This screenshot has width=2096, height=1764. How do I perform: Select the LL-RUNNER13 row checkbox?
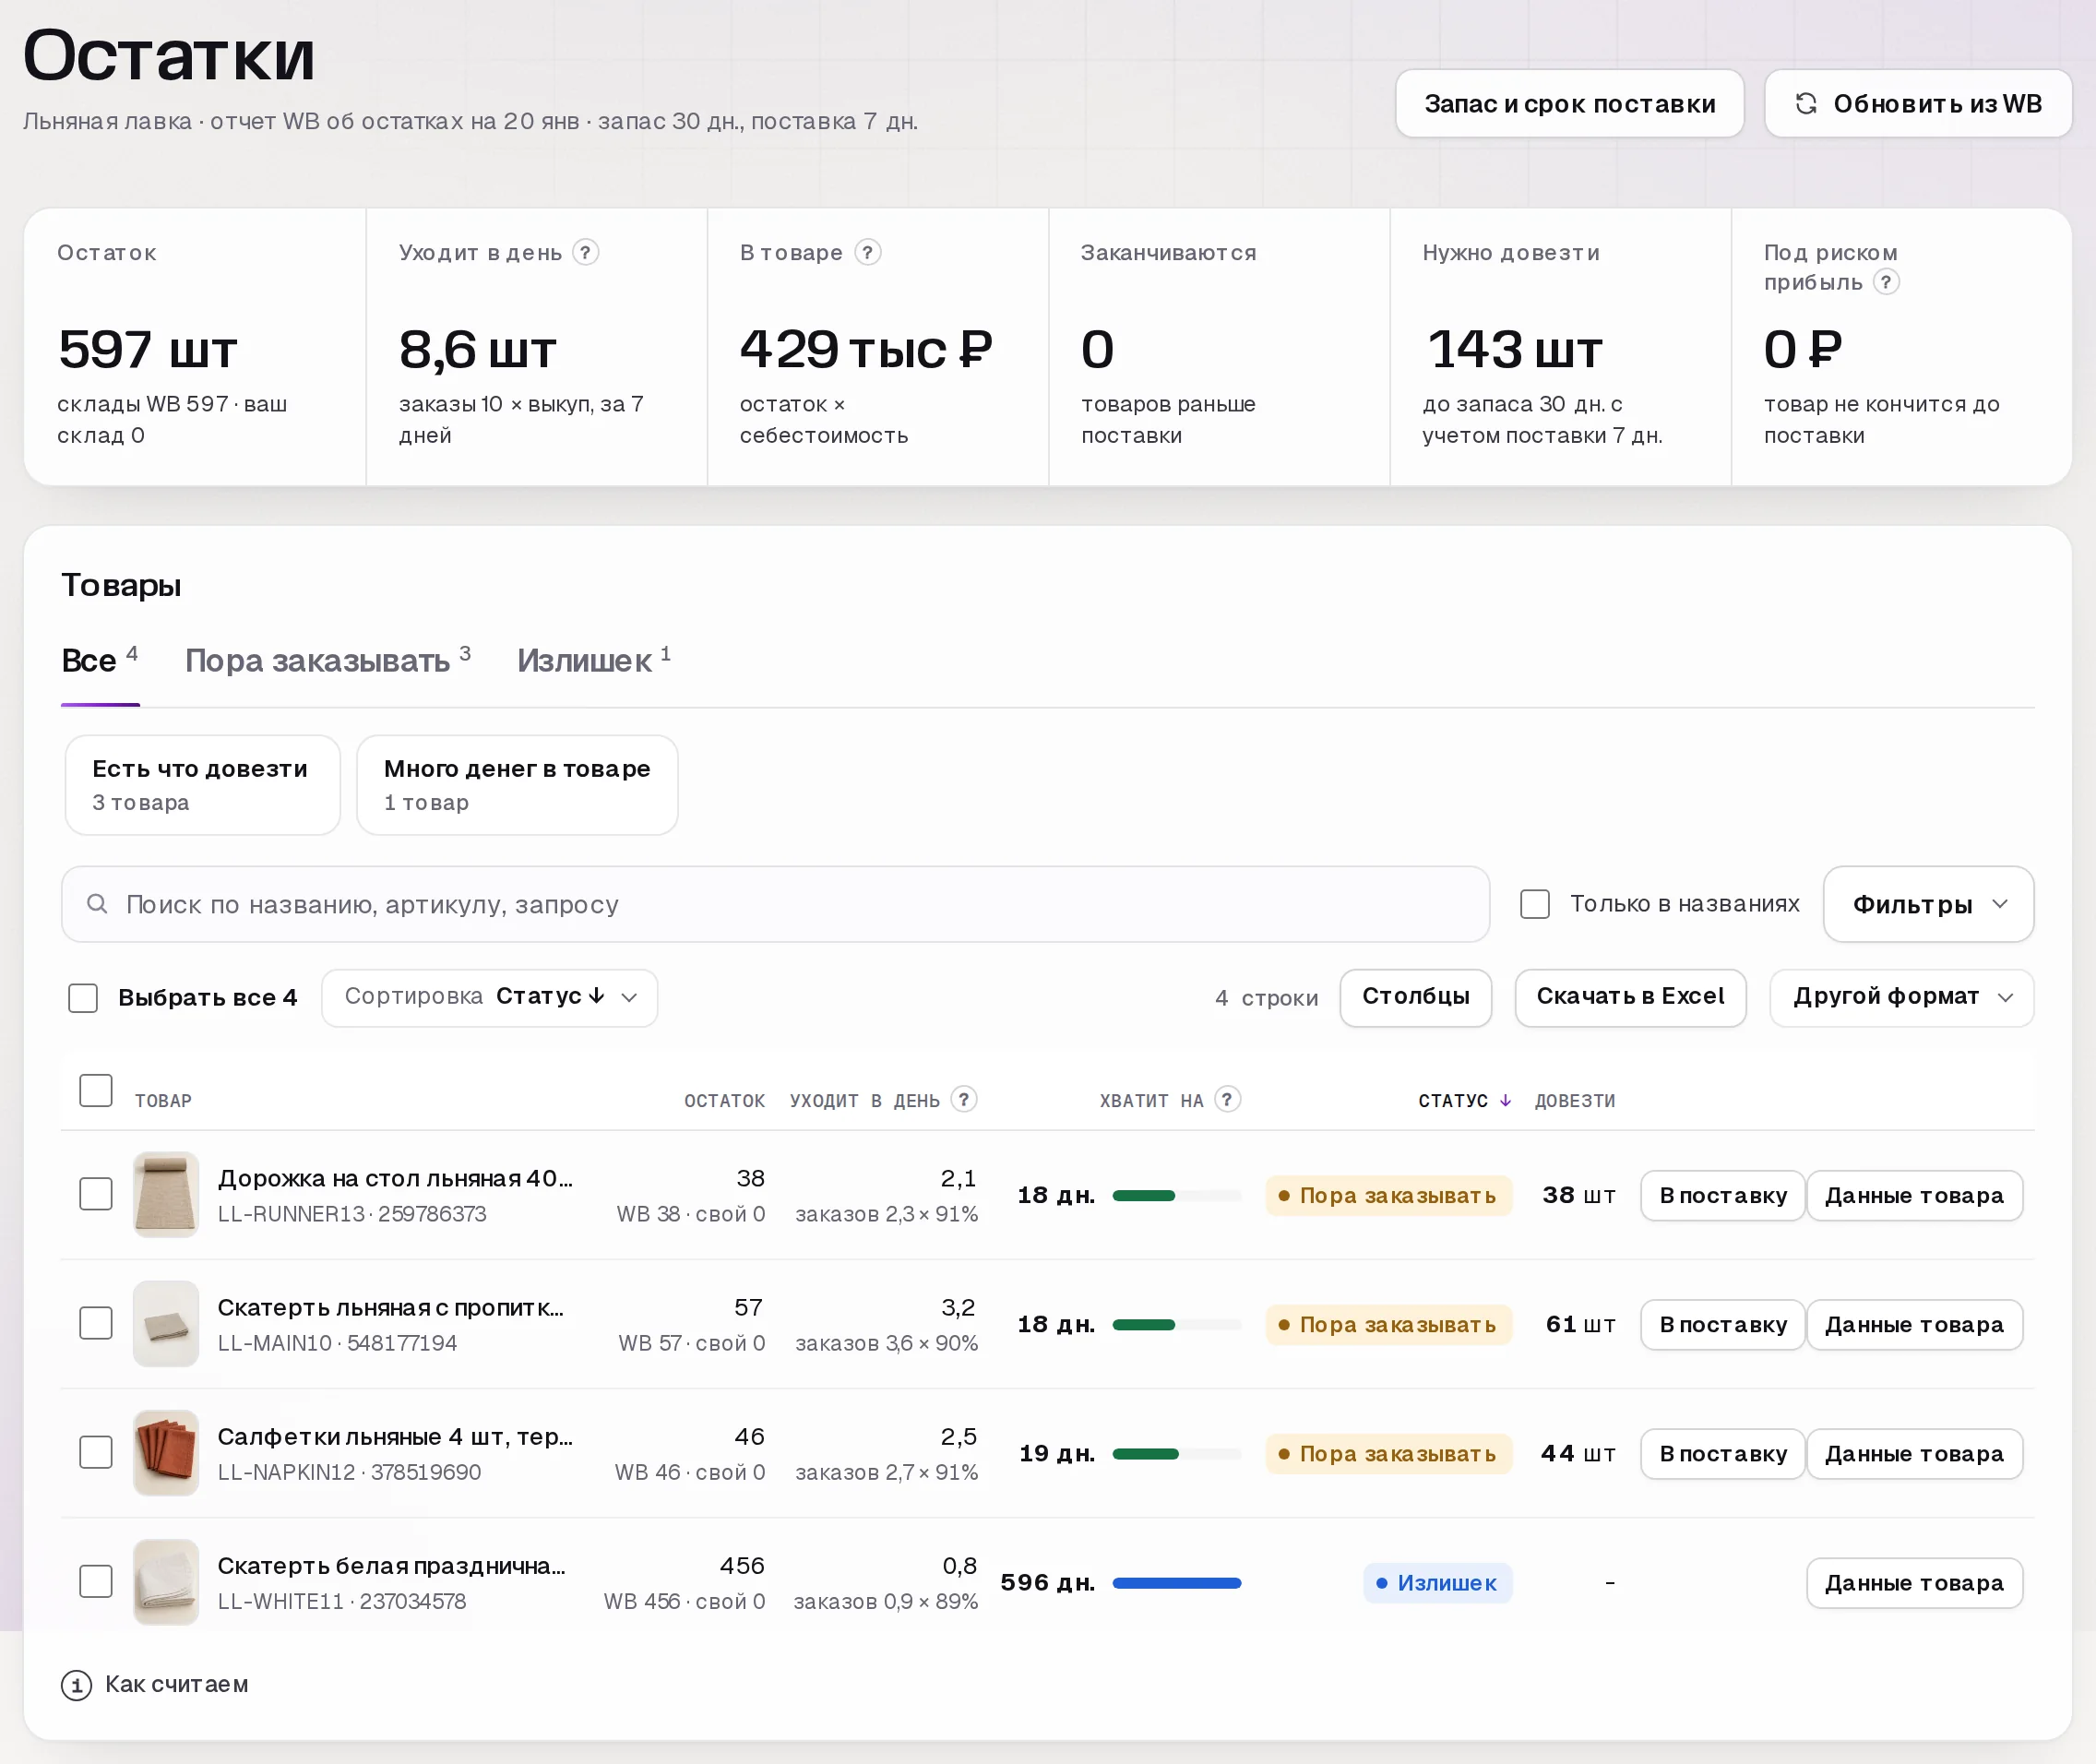pyautogui.click(x=96, y=1194)
